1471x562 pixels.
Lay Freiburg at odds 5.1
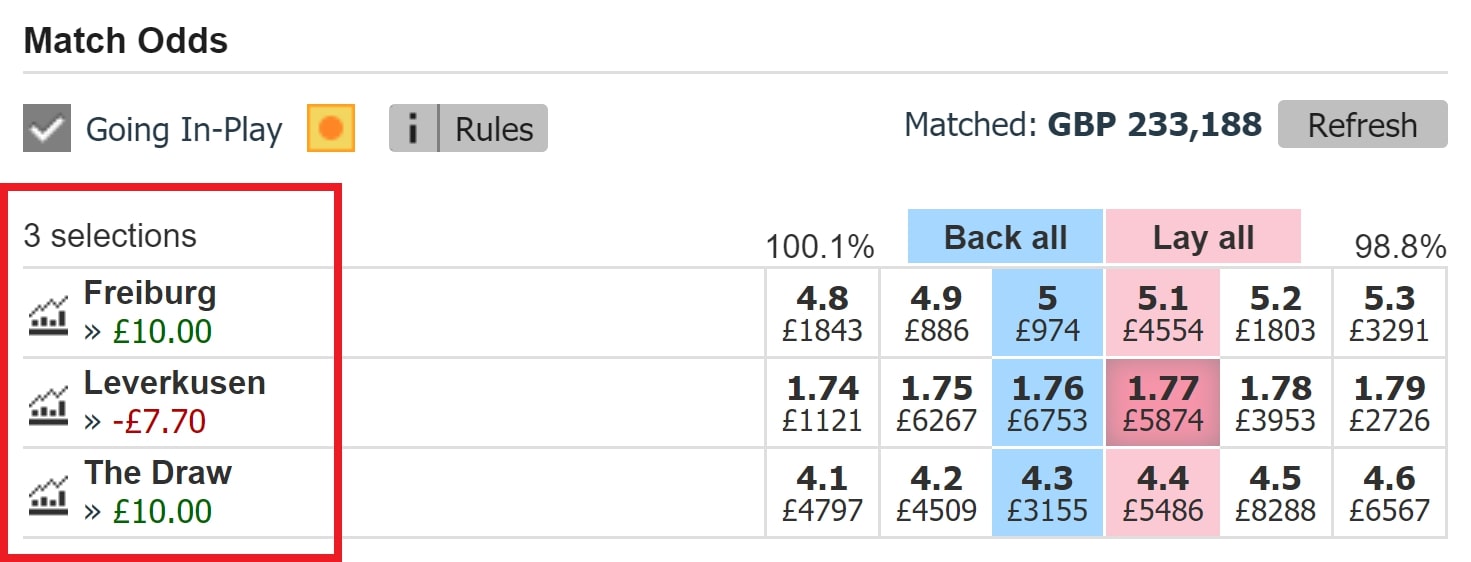[1162, 312]
